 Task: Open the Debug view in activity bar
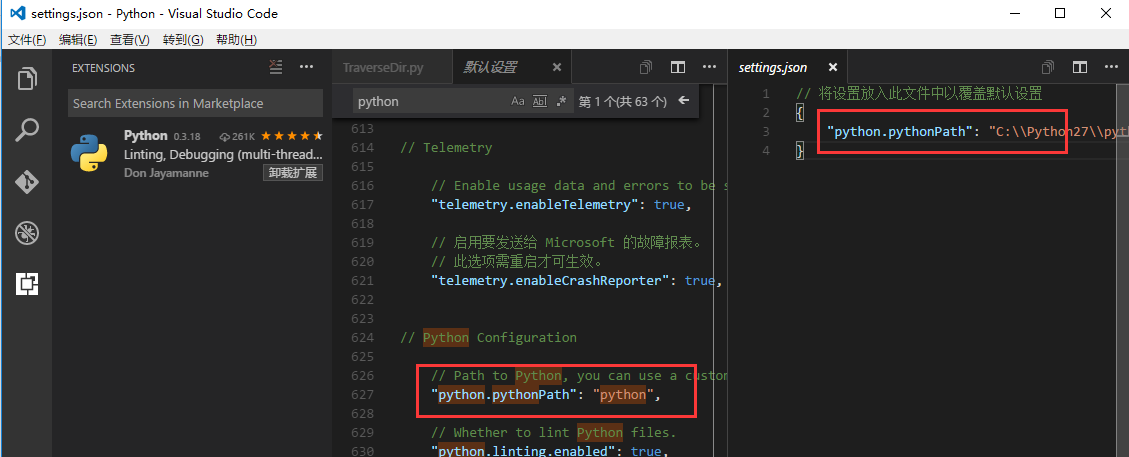[27, 233]
